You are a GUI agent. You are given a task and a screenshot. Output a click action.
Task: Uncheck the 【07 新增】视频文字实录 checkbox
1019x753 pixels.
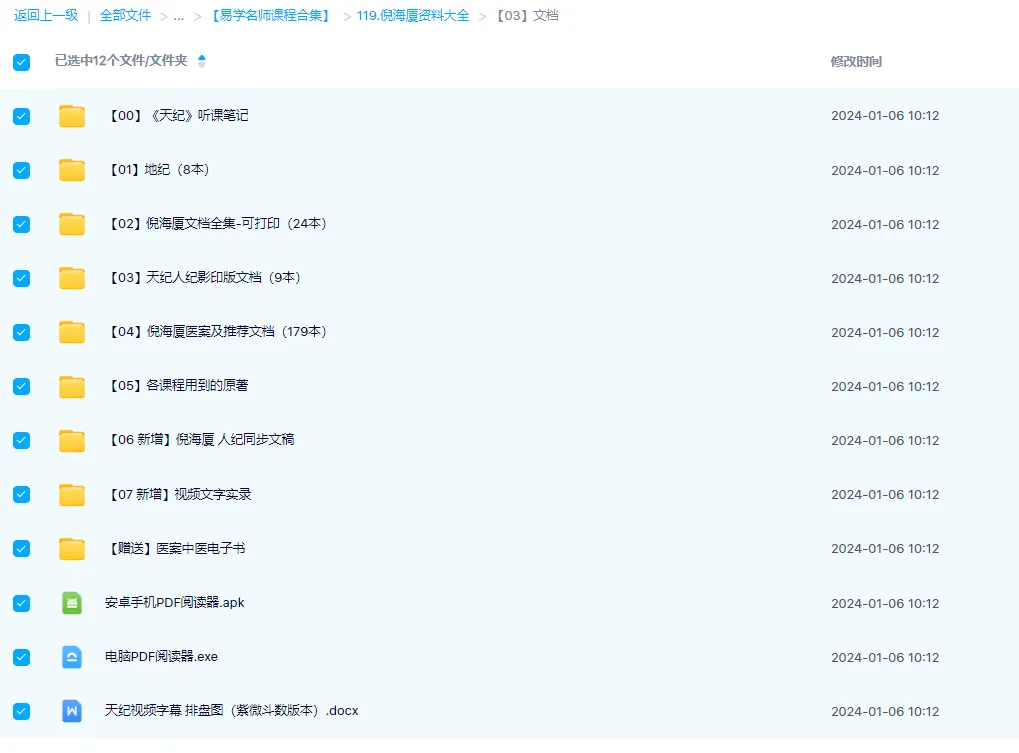click(21, 494)
